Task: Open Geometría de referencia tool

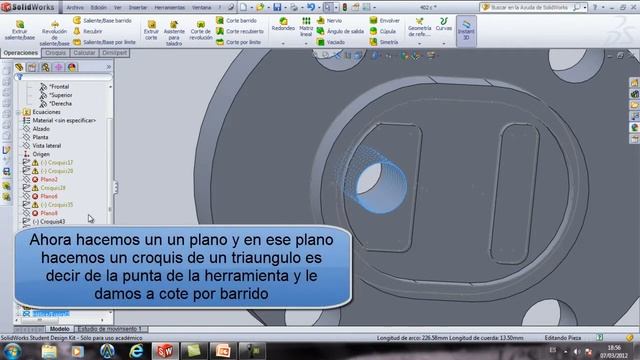Action: coord(419,27)
